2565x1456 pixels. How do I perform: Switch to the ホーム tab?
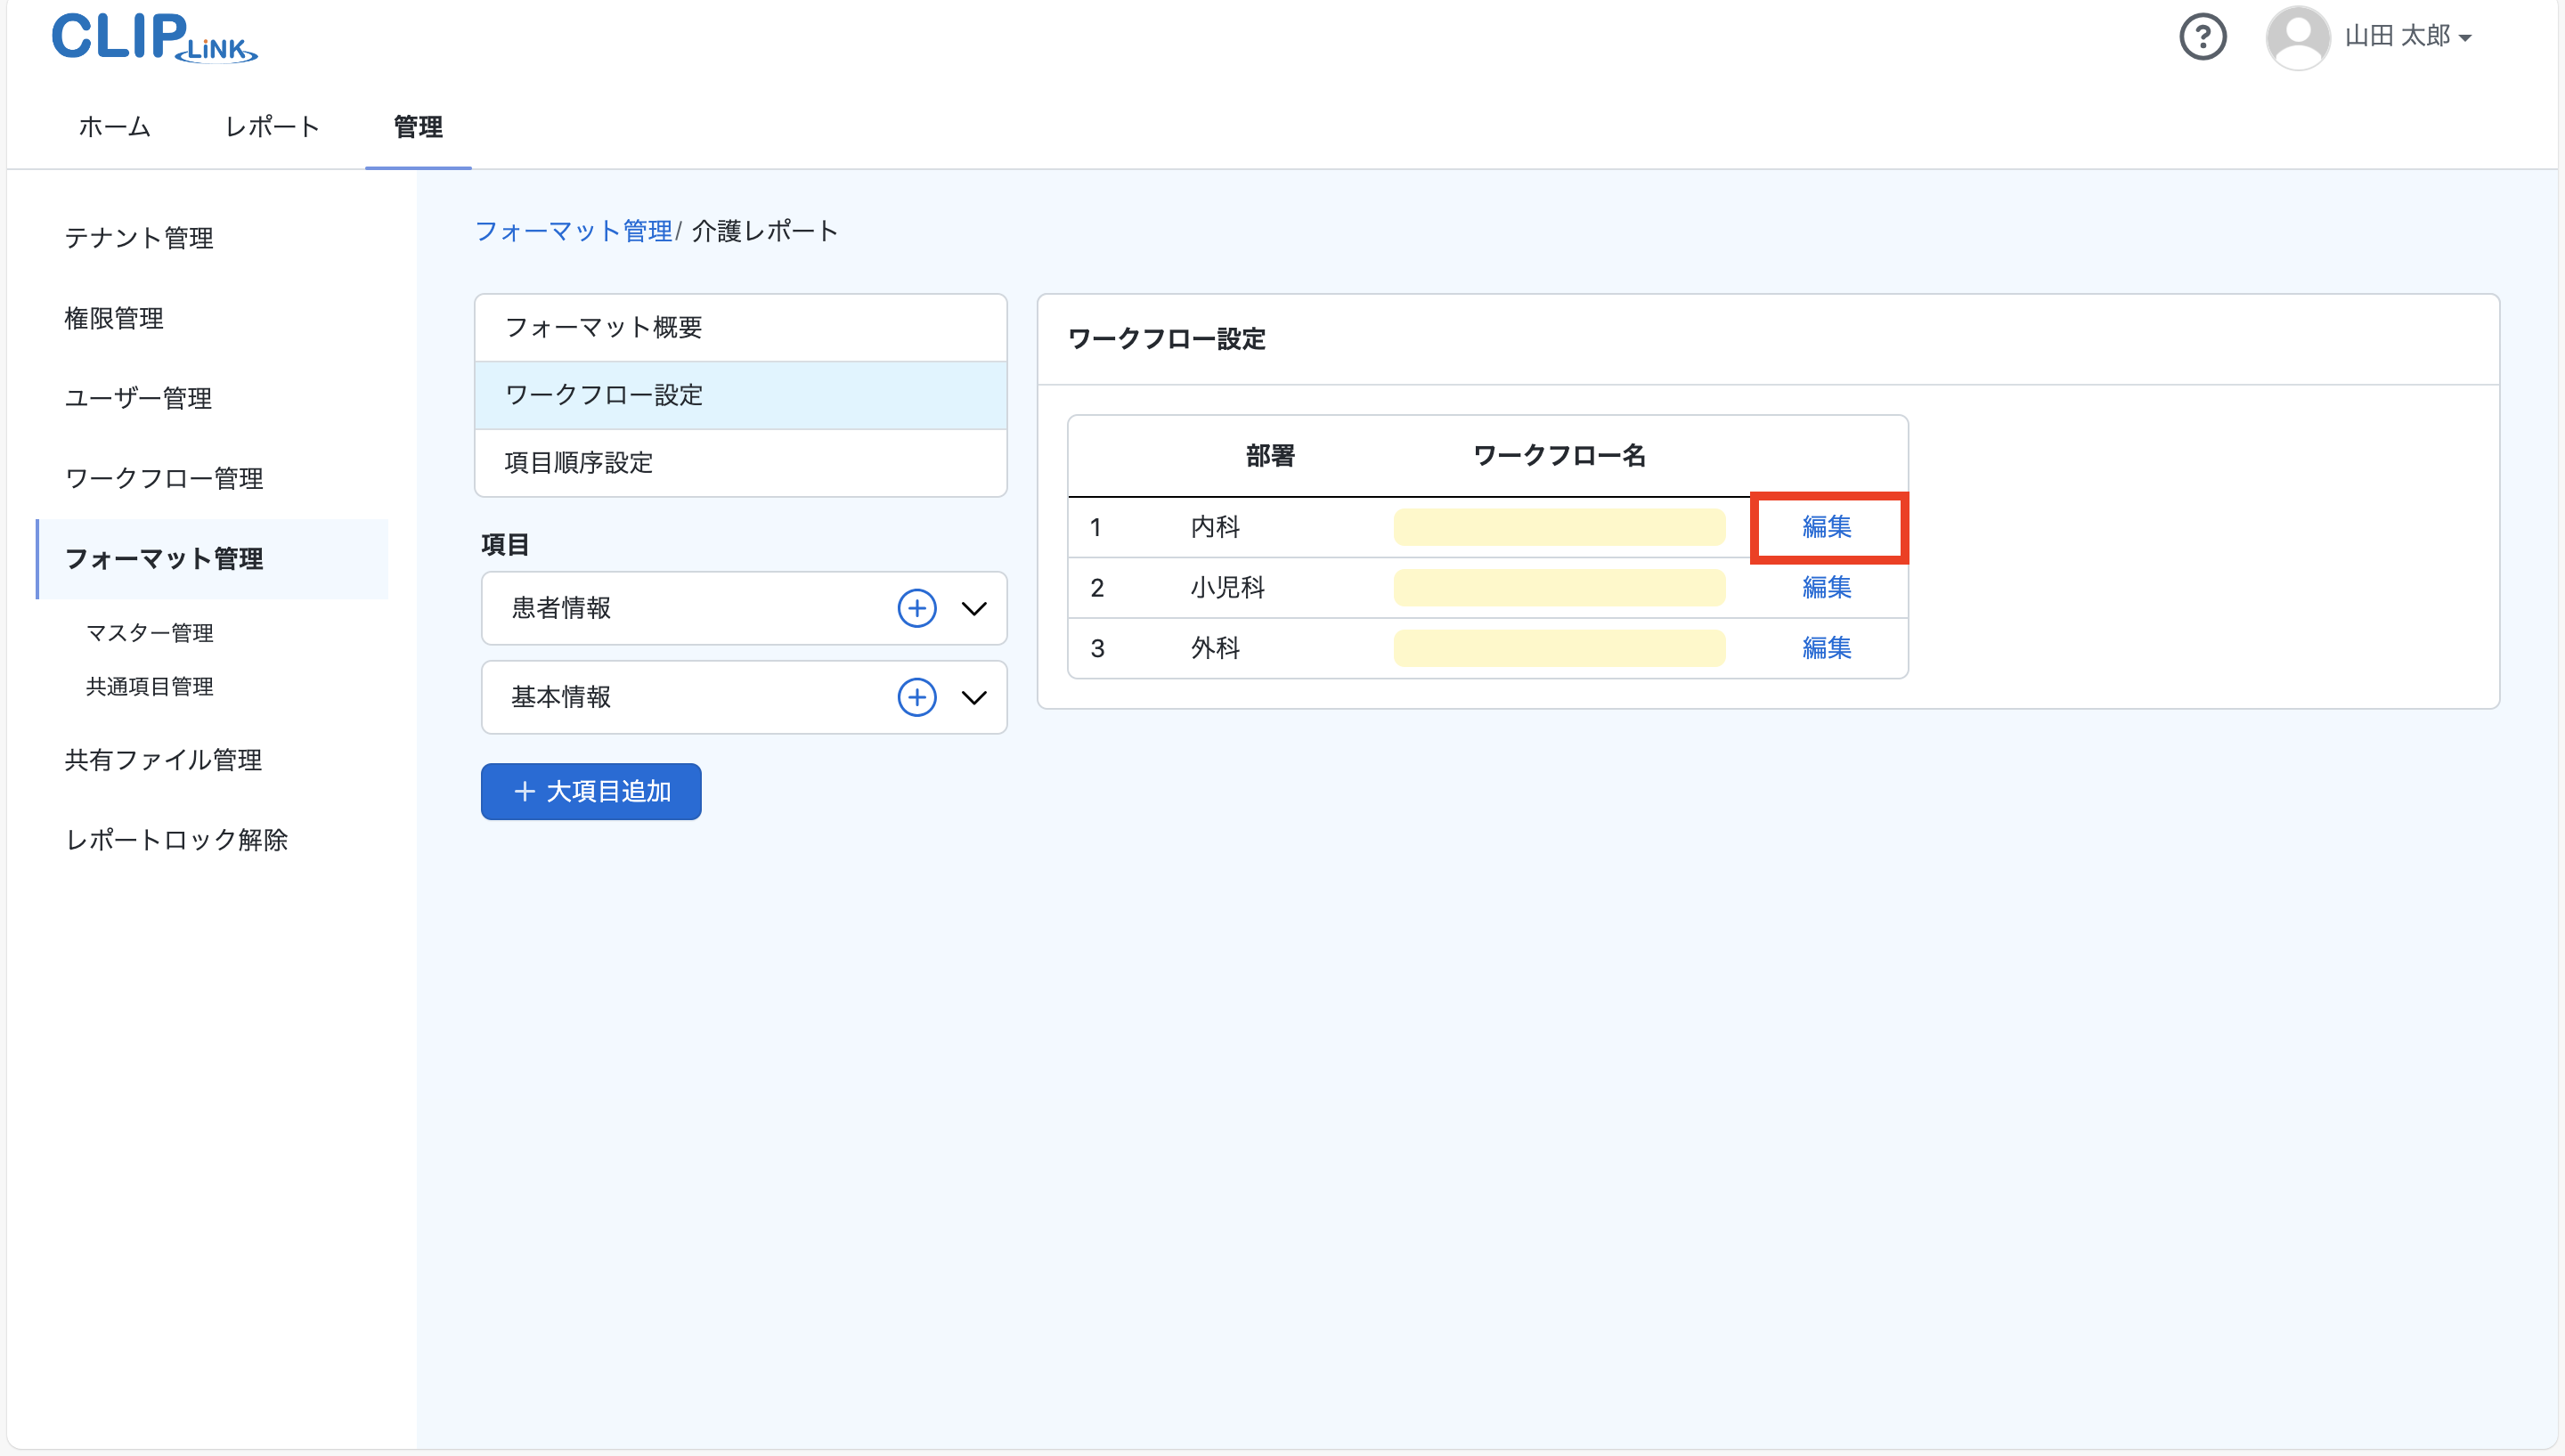click(114, 127)
